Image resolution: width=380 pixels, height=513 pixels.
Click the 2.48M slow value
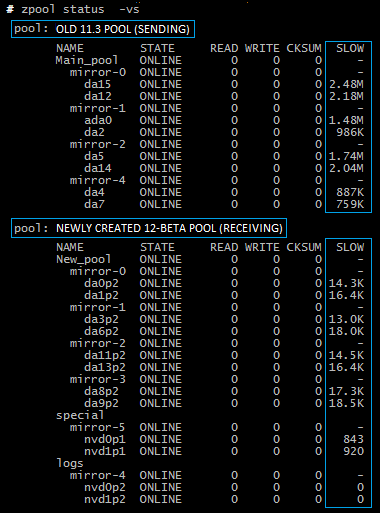pos(346,84)
